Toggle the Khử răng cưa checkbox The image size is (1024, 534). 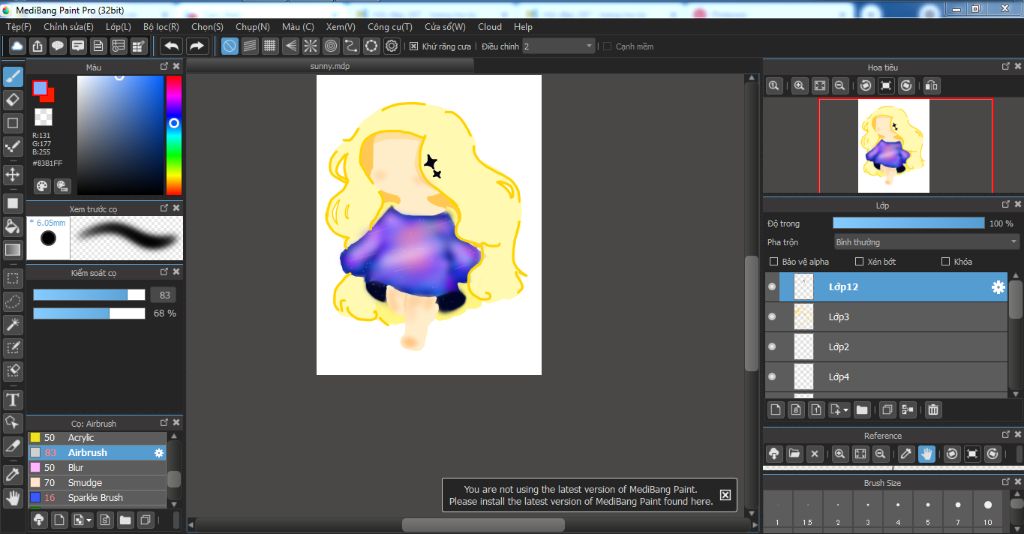click(414, 46)
